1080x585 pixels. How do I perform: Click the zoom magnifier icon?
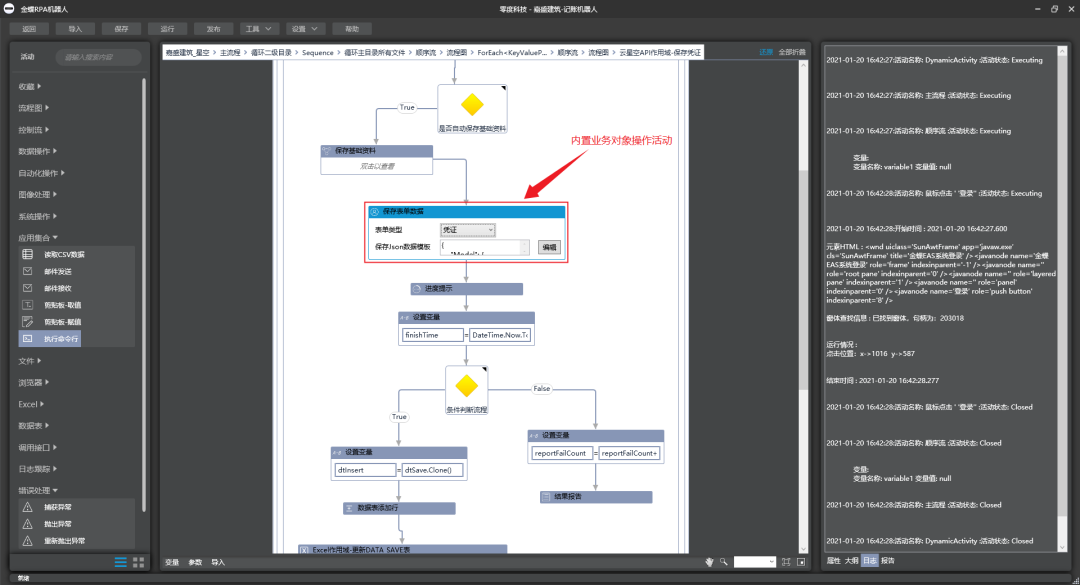[723, 562]
